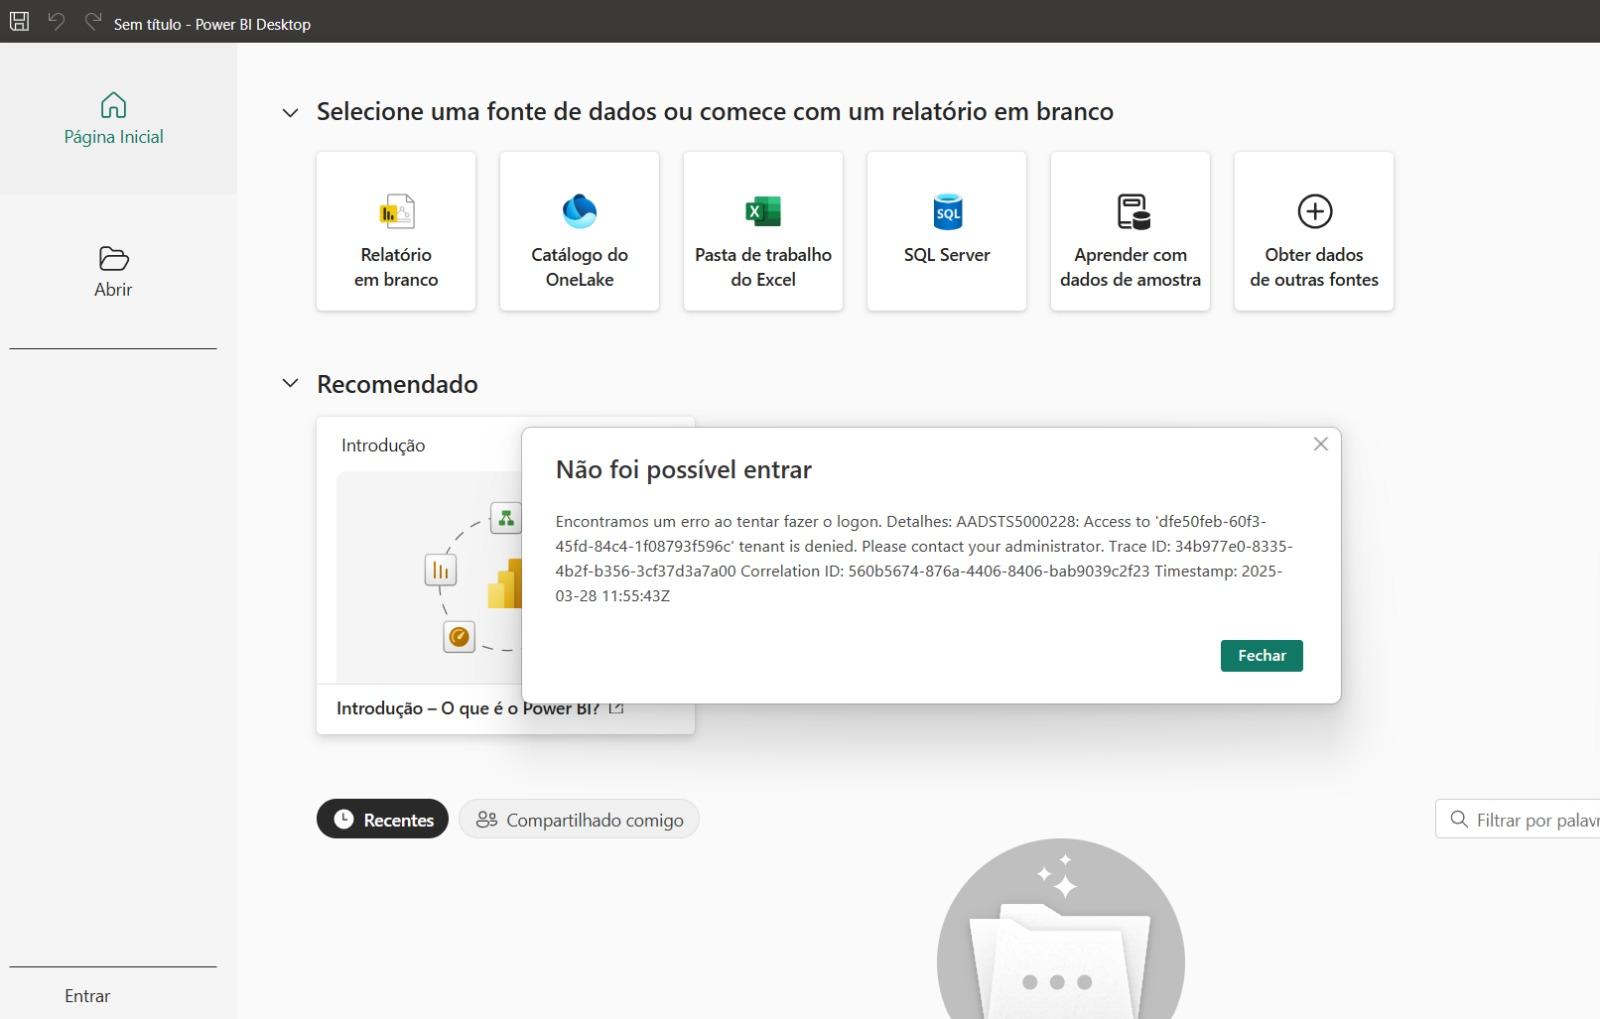Click the Redo arrow icon
The image size is (1600, 1019).
tap(91, 22)
